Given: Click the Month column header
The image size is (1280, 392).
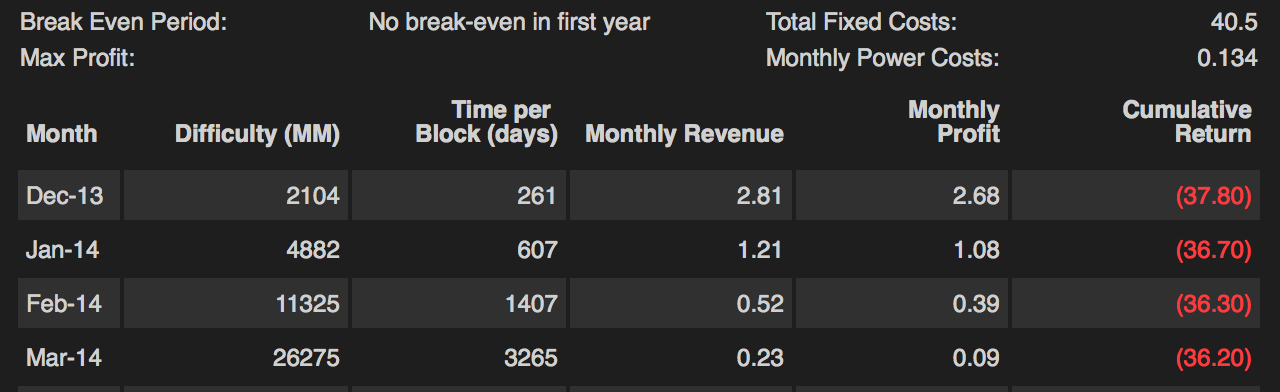Looking at the screenshot, I should tap(62, 133).
